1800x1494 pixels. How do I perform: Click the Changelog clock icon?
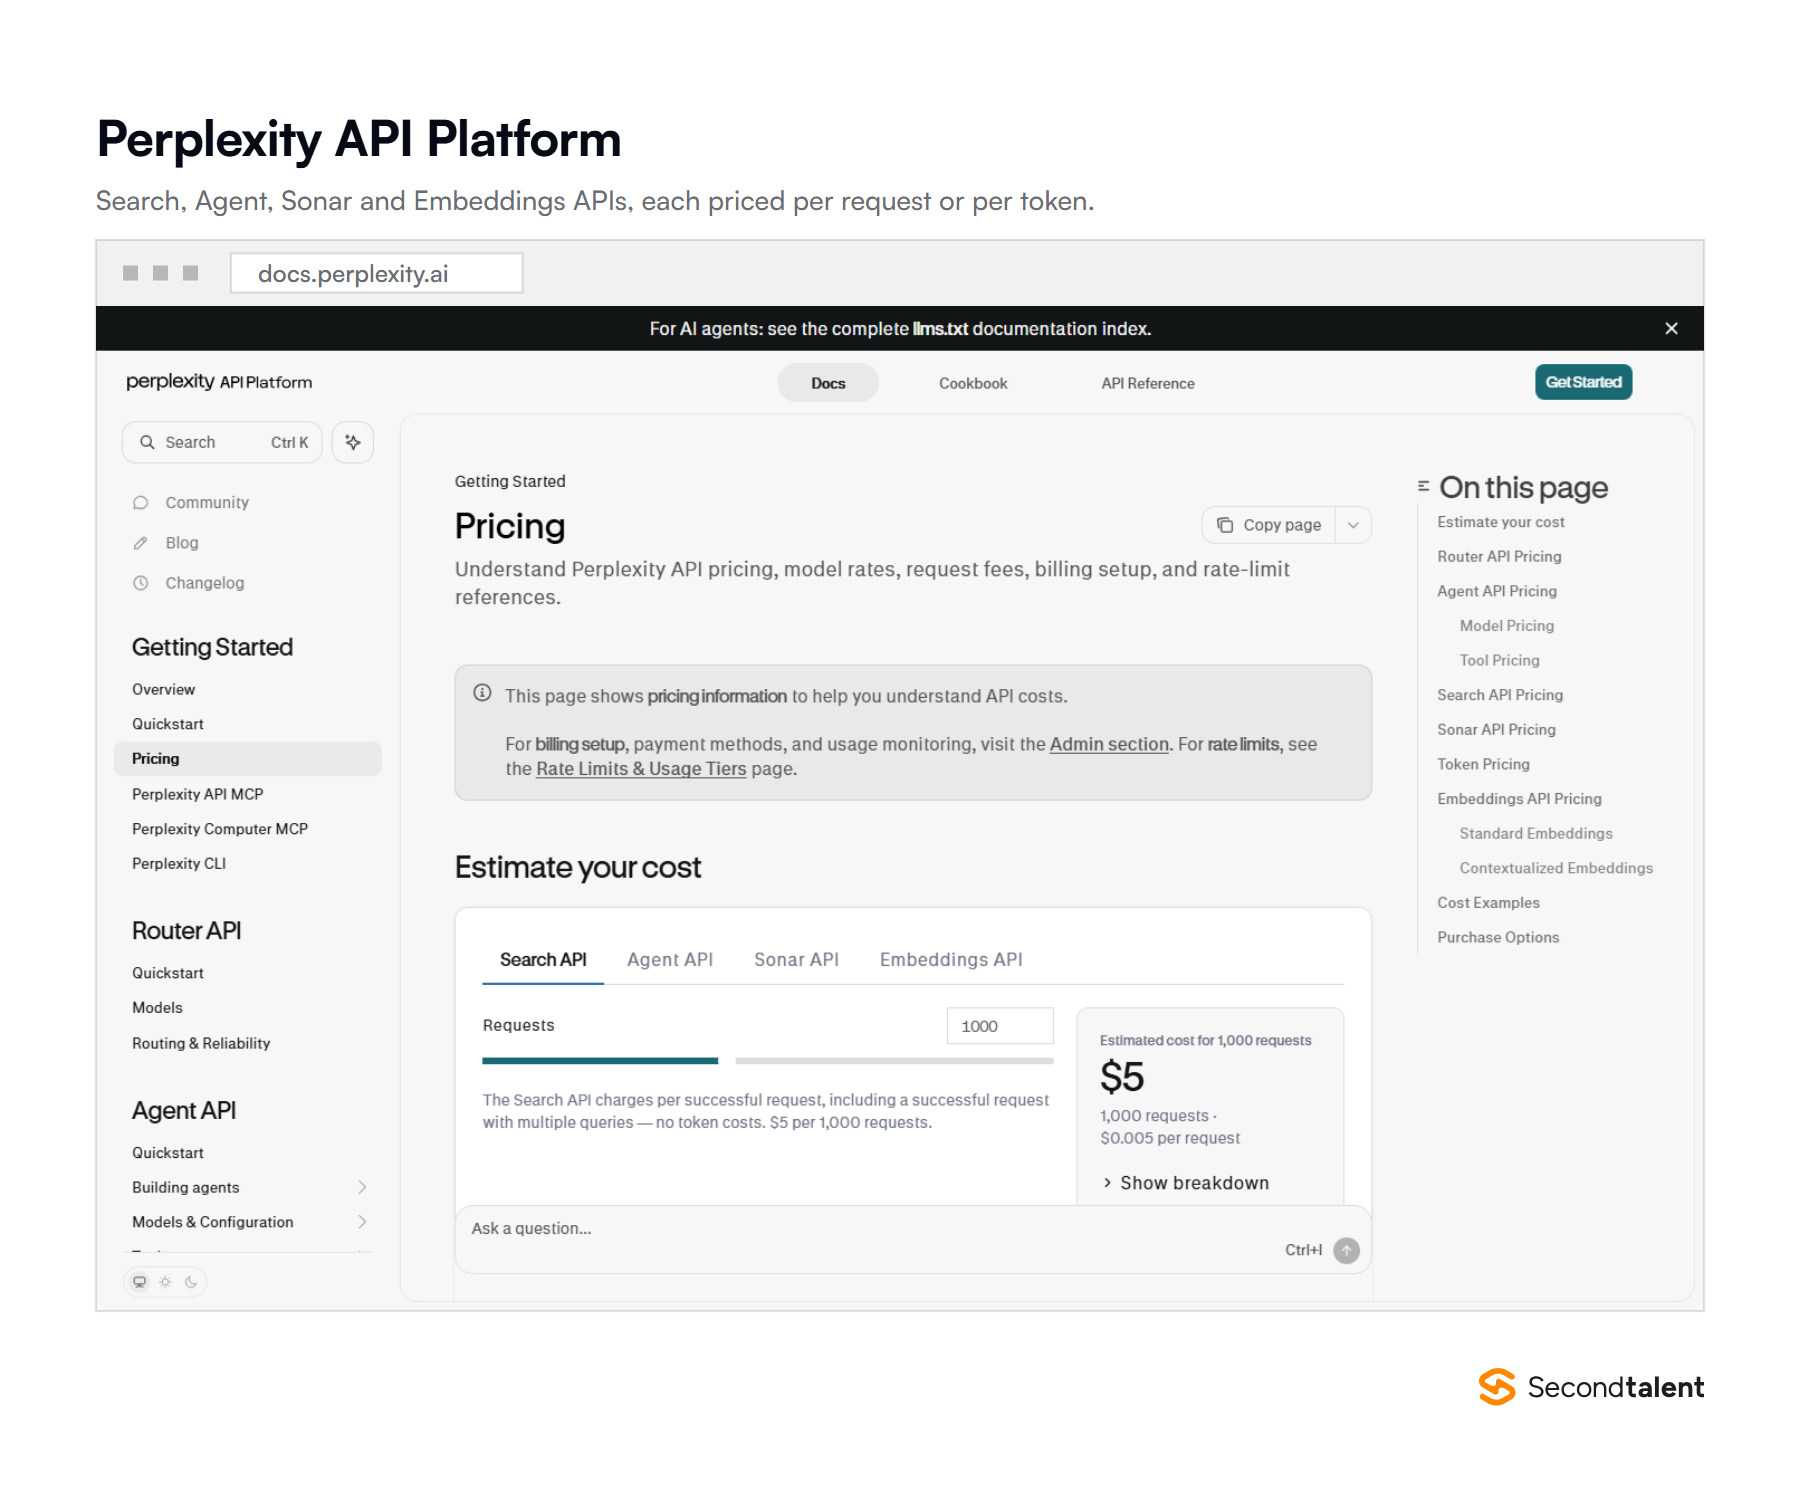[141, 583]
